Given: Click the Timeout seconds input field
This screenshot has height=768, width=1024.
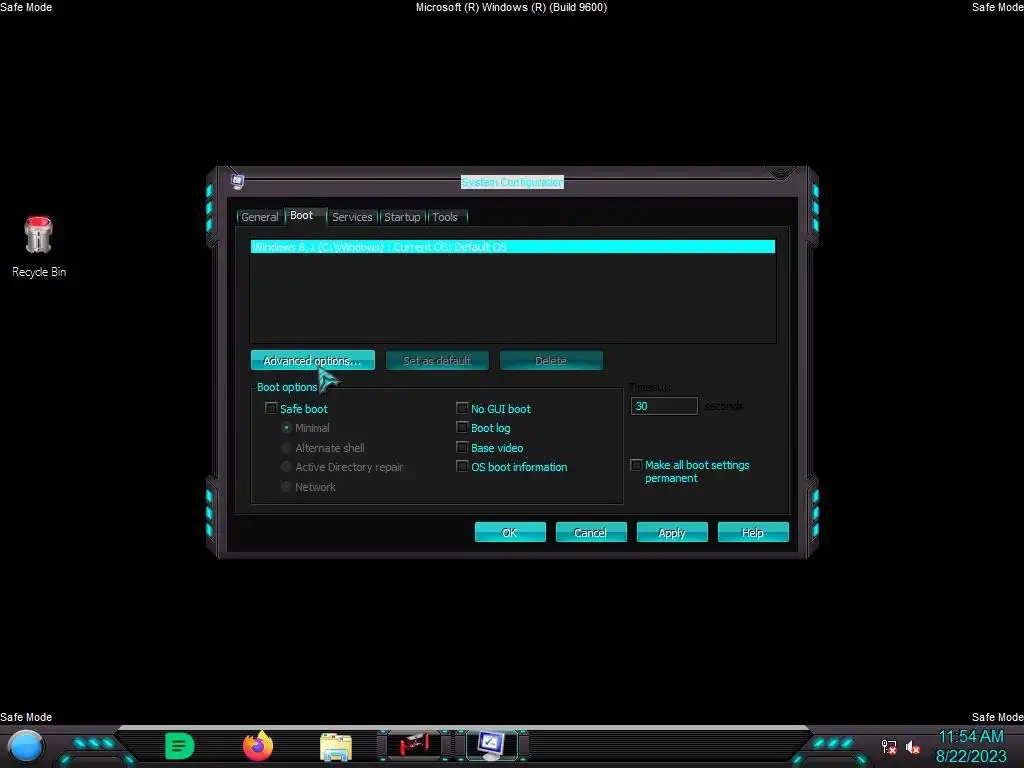Looking at the screenshot, I should coord(664,406).
